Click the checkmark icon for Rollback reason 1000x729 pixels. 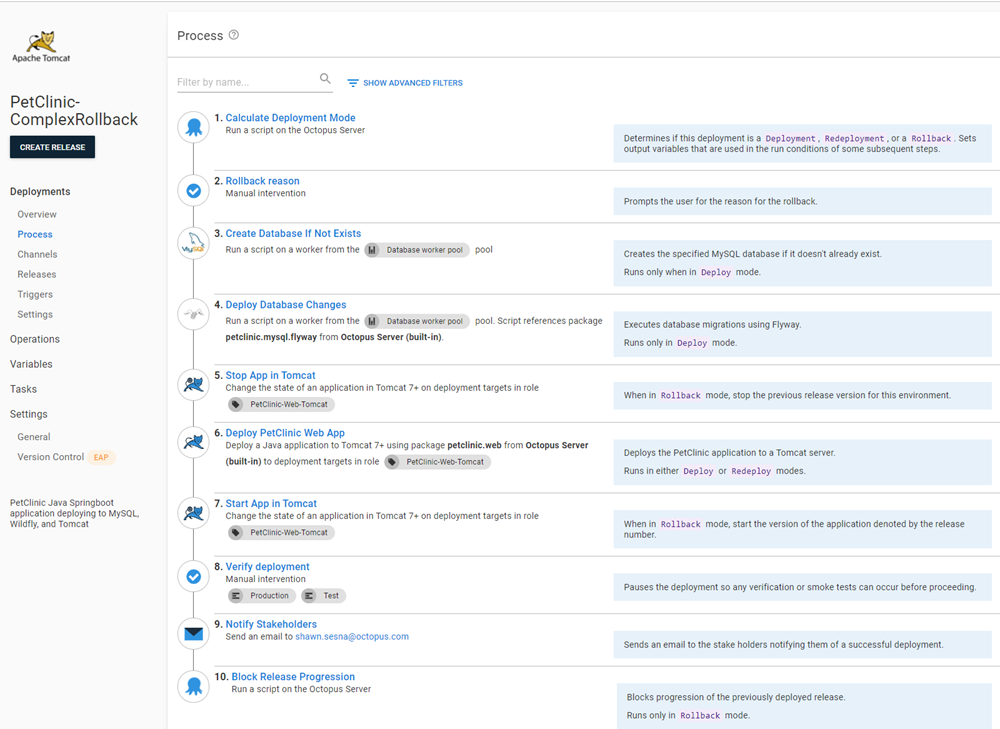194,190
